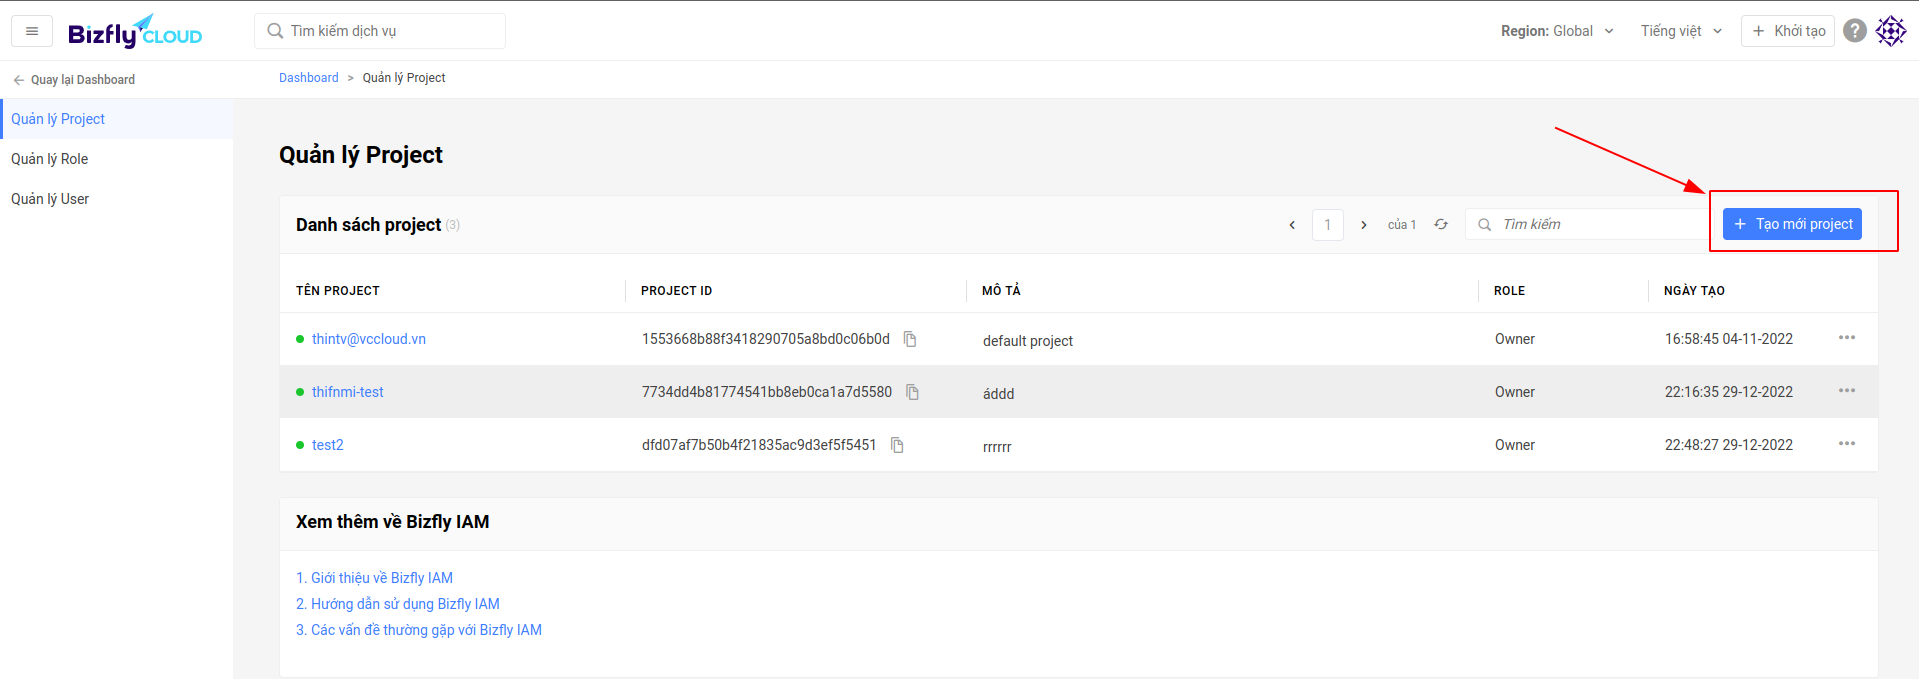Click the Tạo mới project button
The width and height of the screenshot is (1919, 679).
click(x=1792, y=224)
